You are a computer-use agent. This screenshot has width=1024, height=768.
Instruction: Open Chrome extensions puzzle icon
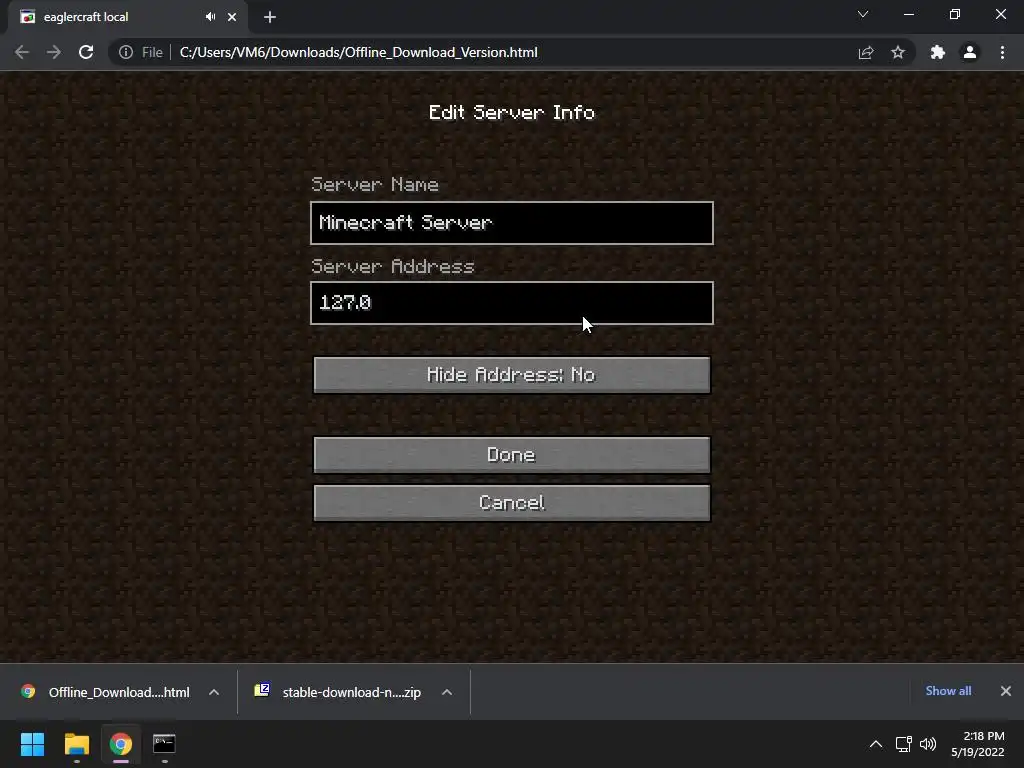pos(938,52)
